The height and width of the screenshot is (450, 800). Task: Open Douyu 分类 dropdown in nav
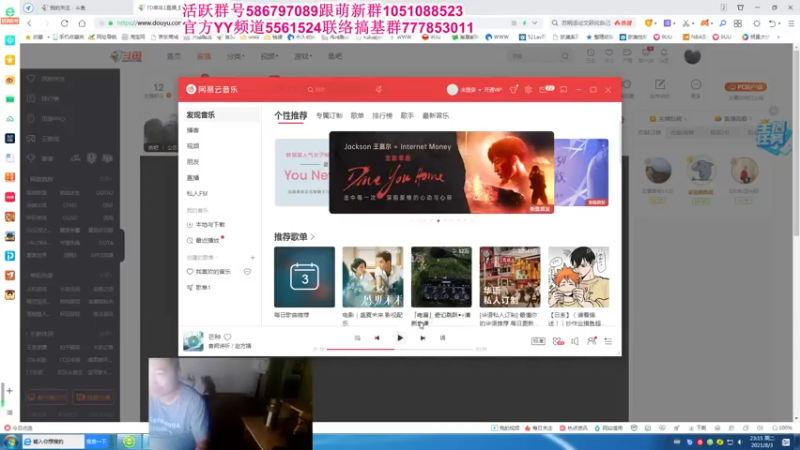[235, 56]
